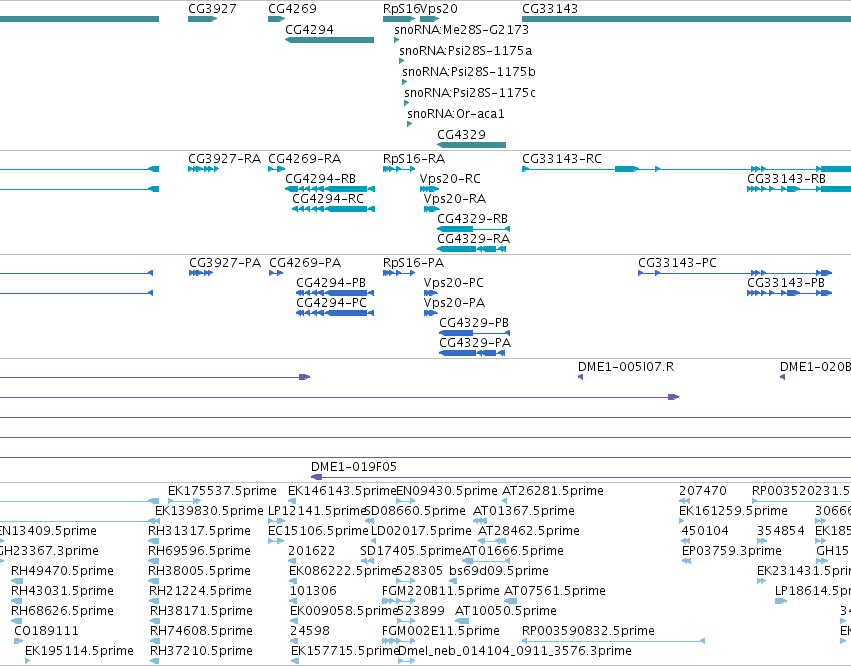Click the EK195114.5prime EST label
Screen dimensions: 851x666
click(x=80, y=651)
